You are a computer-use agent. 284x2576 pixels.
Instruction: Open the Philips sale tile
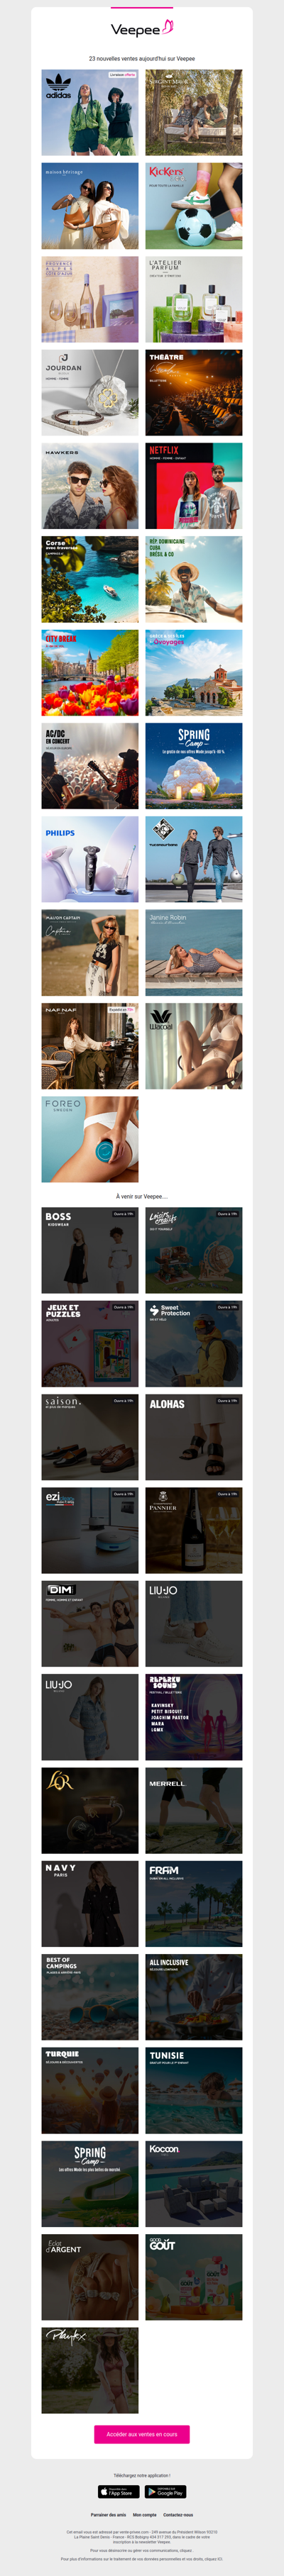[90, 859]
